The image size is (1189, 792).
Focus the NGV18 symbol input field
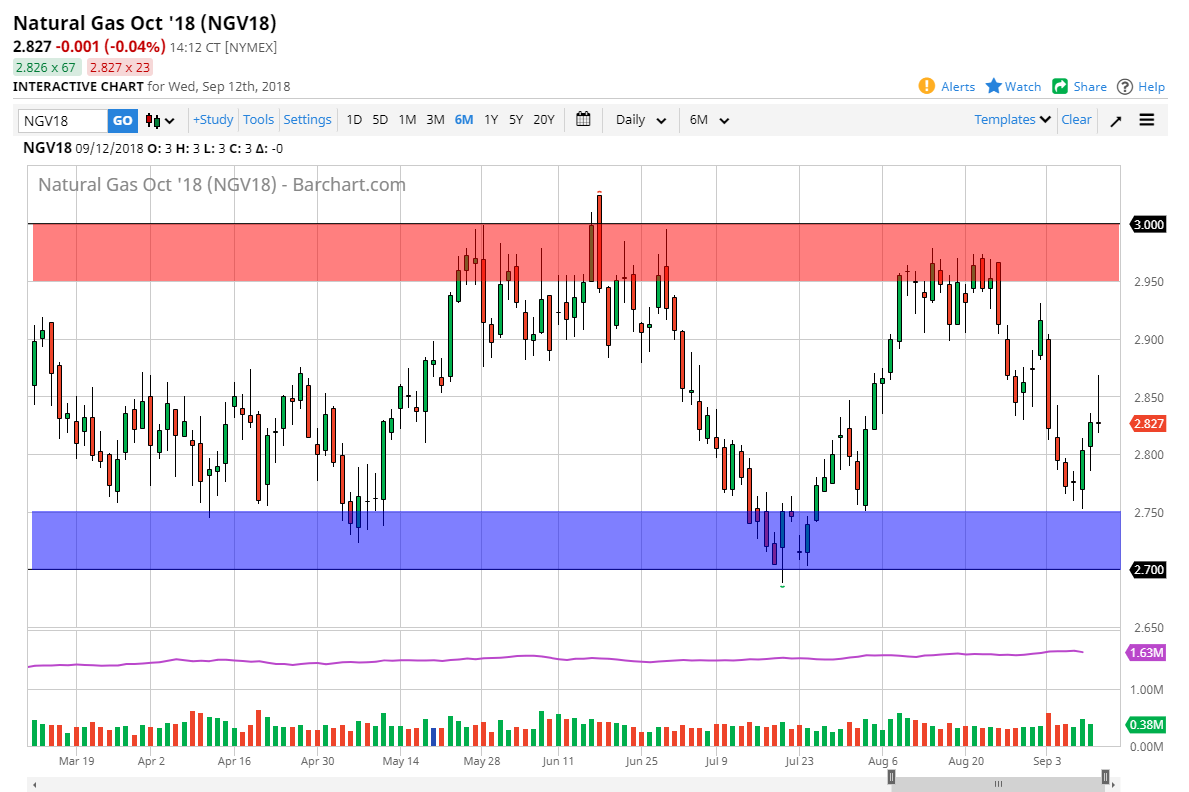point(63,120)
